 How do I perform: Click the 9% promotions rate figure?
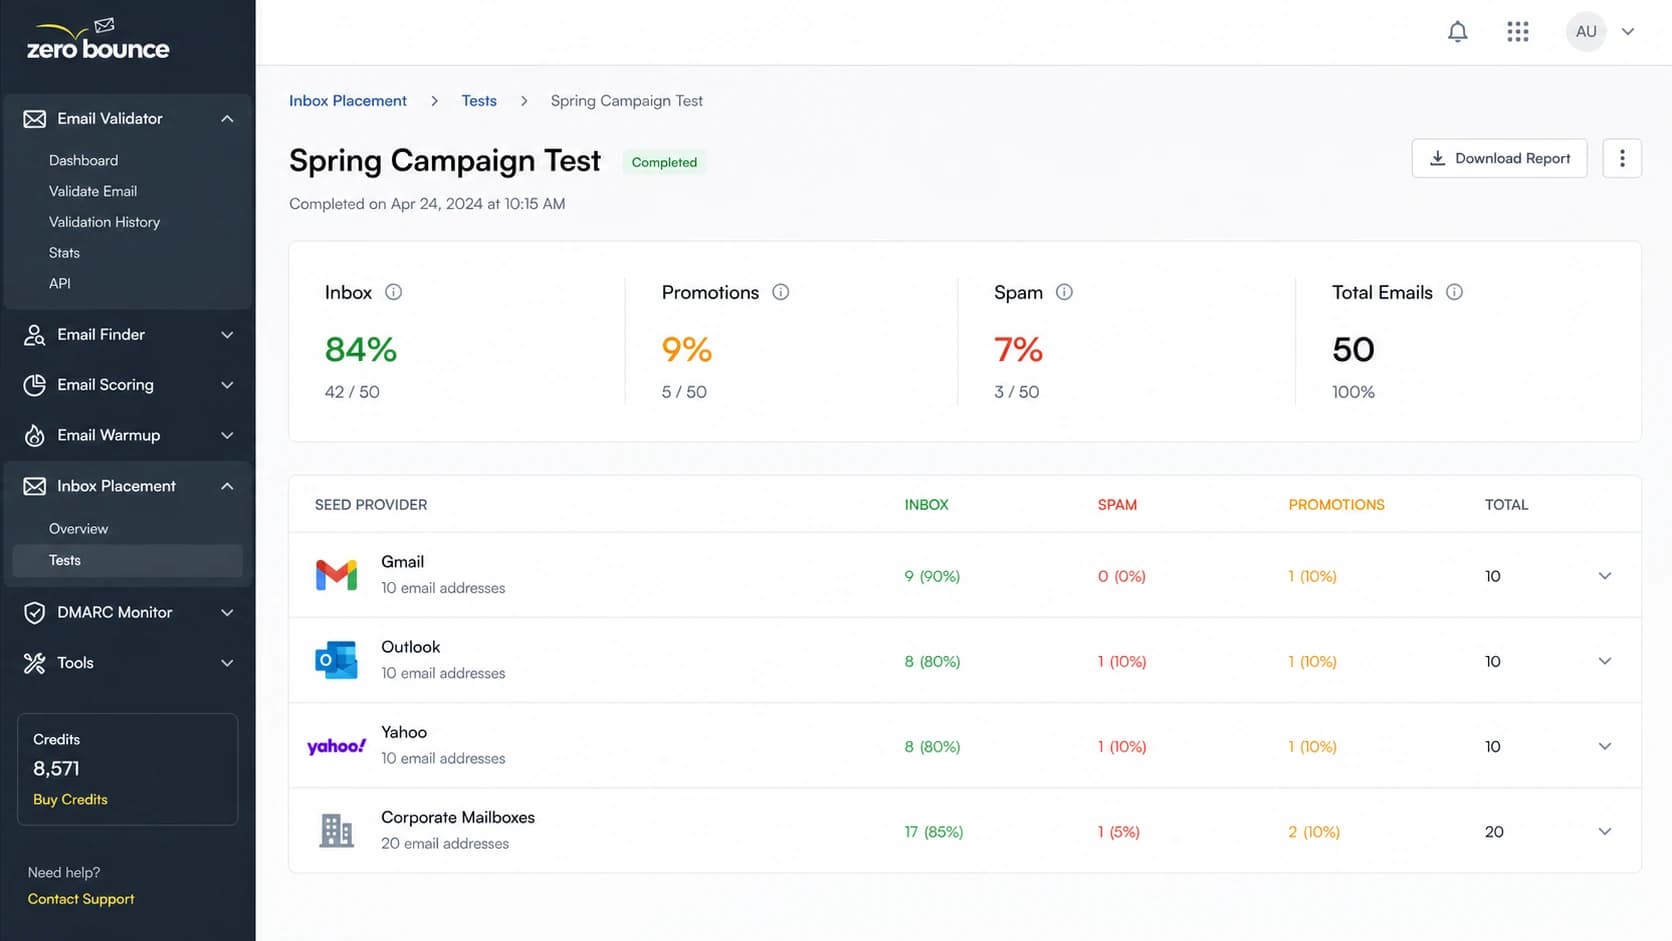[x=687, y=349]
